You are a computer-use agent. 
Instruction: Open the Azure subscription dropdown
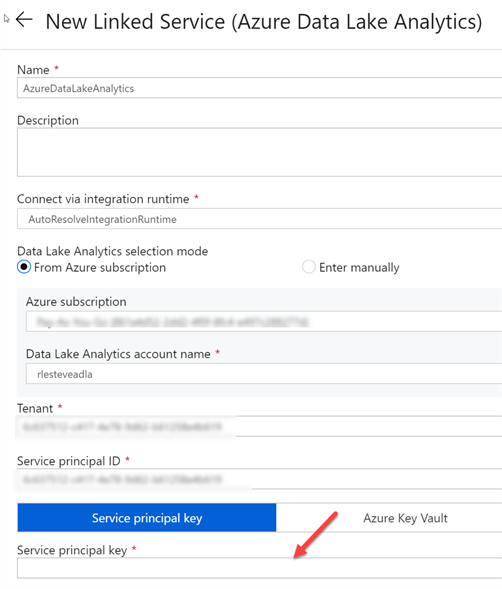click(264, 322)
